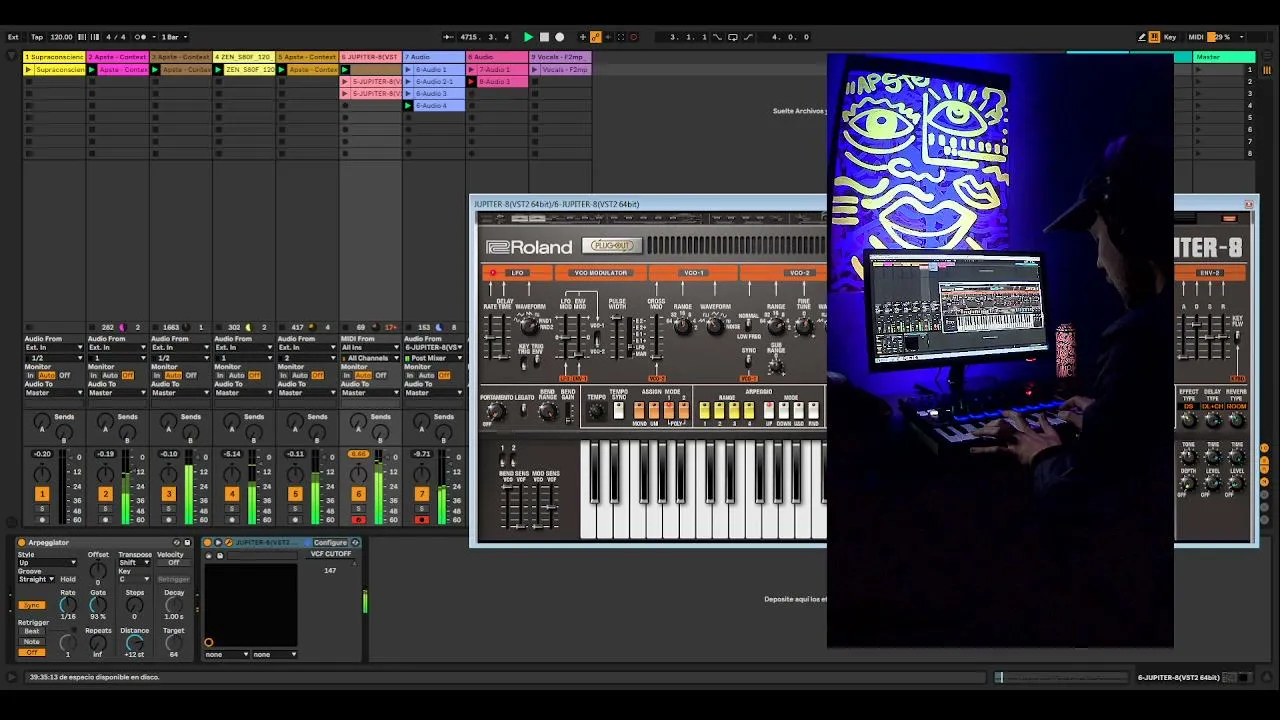Select the 7 Audio track header
This screenshot has height=720, width=1280.
point(434,57)
